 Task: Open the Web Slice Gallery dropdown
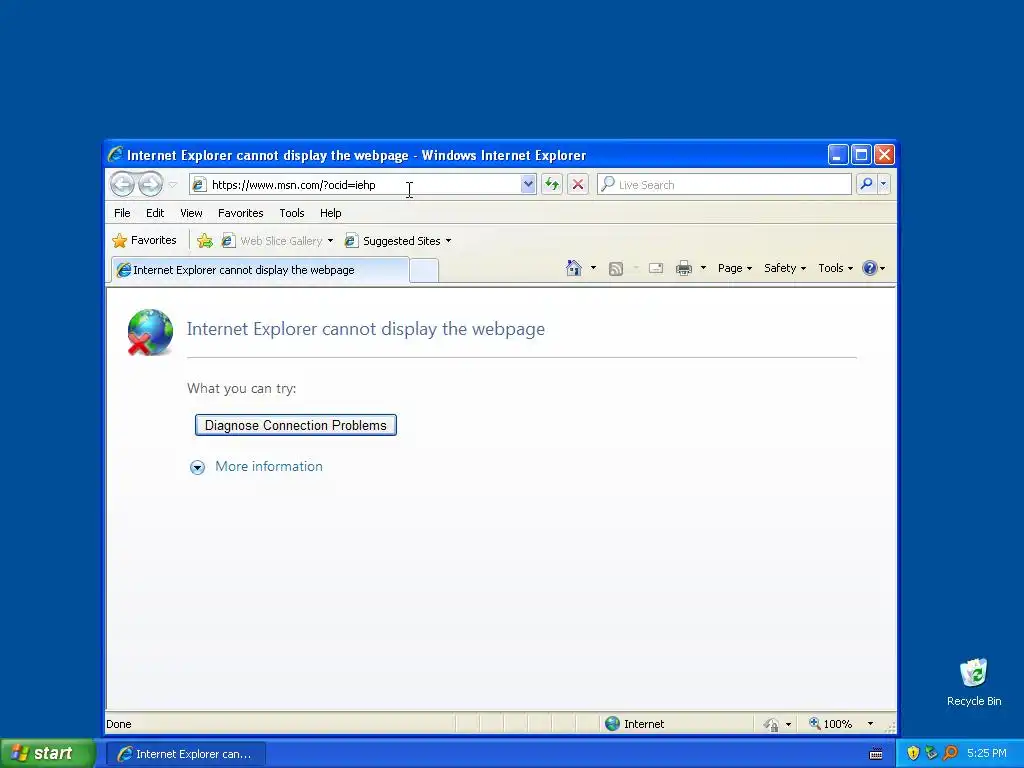tap(278, 241)
